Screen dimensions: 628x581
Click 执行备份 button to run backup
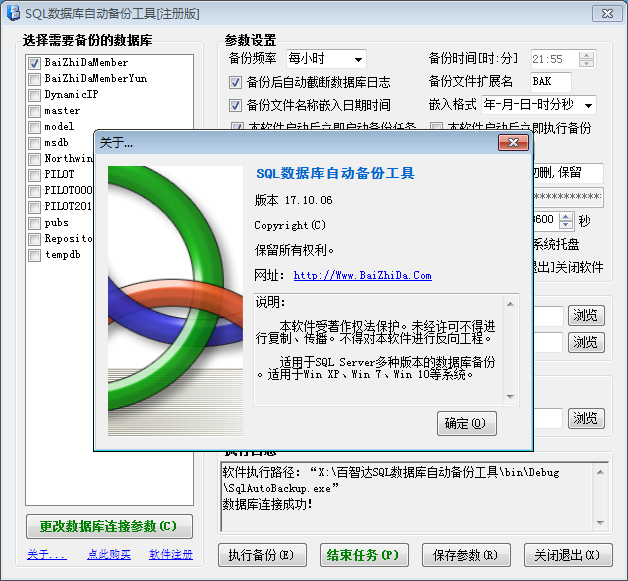tap(260, 555)
